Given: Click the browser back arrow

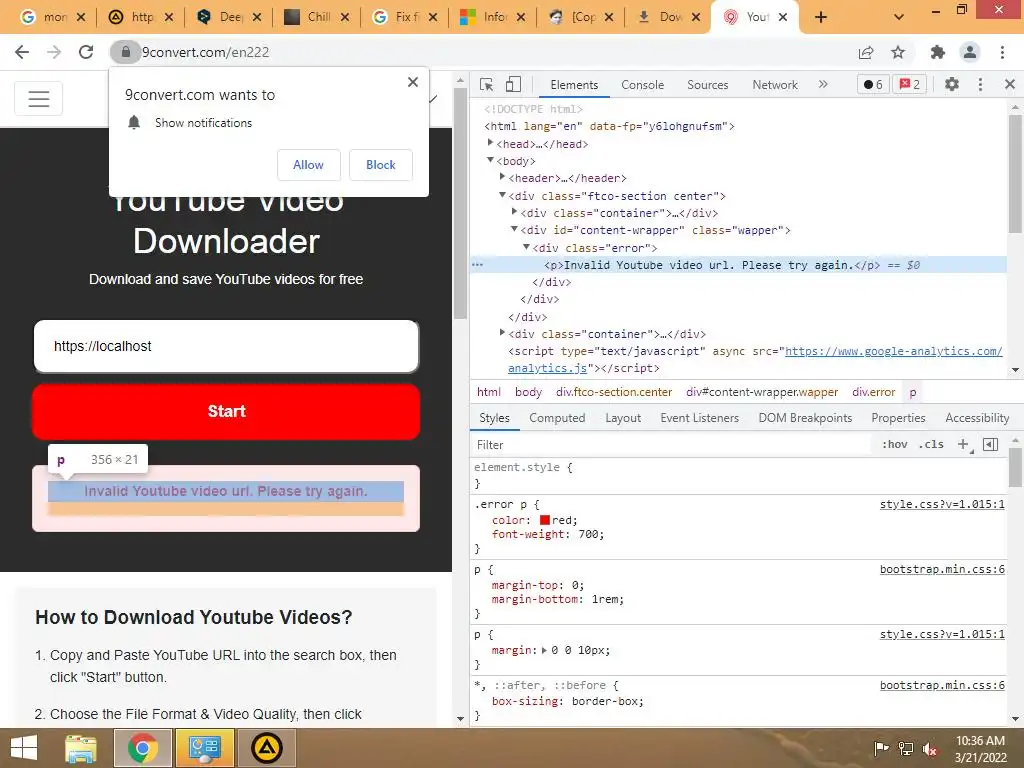Looking at the screenshot, I should click(x=22, y=52).
